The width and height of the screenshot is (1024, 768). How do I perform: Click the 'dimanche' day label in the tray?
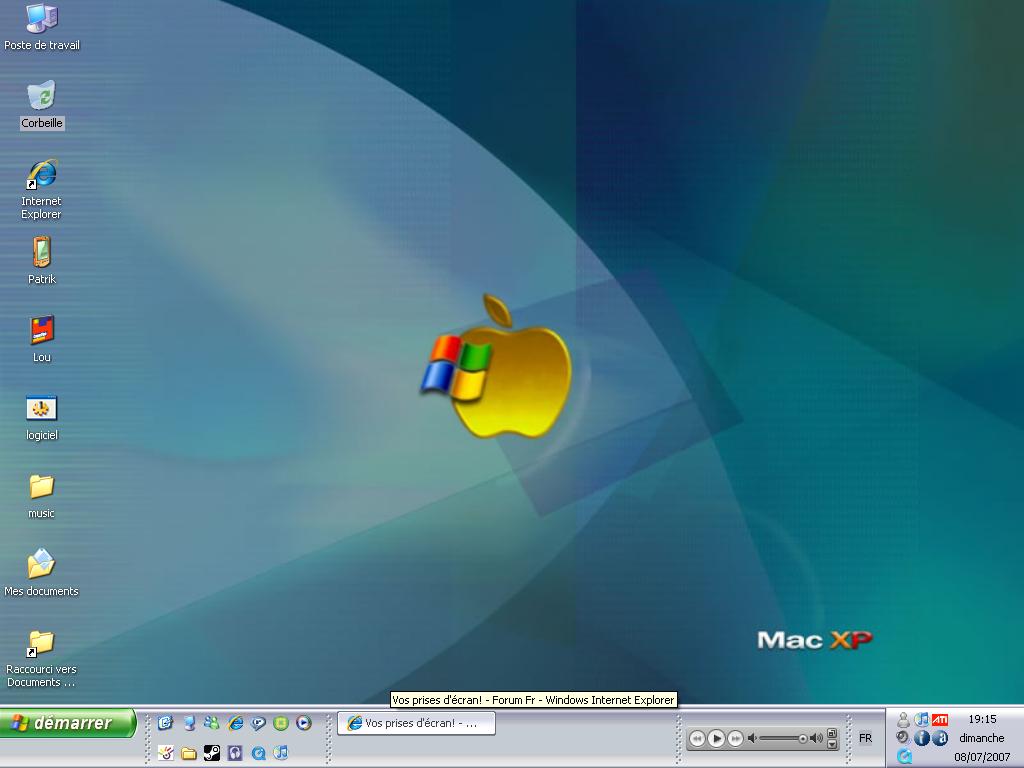point(982,738)
